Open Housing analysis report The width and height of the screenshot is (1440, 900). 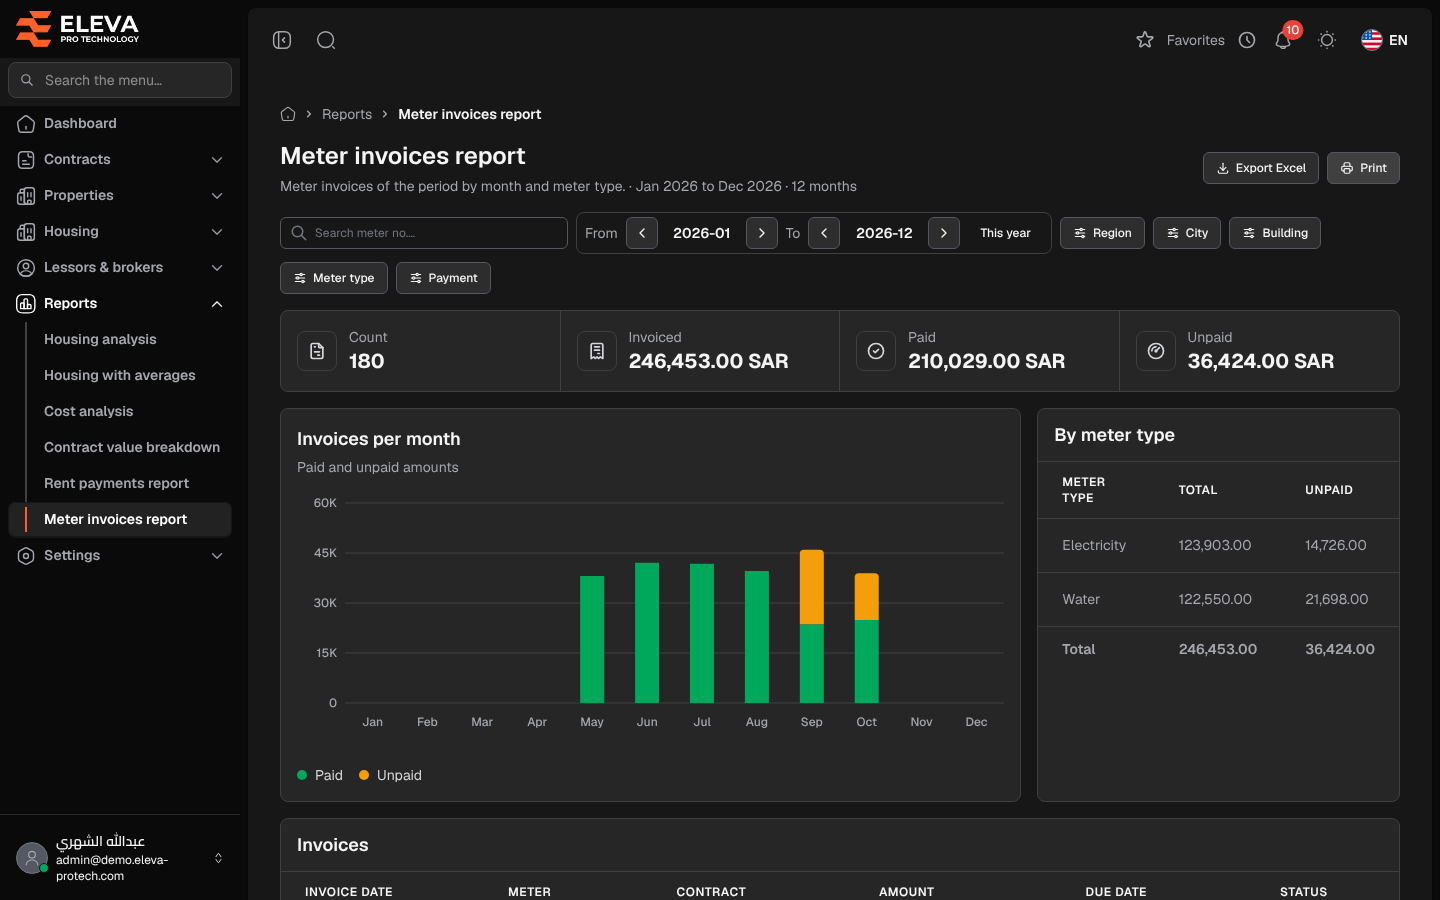point(100,339)
